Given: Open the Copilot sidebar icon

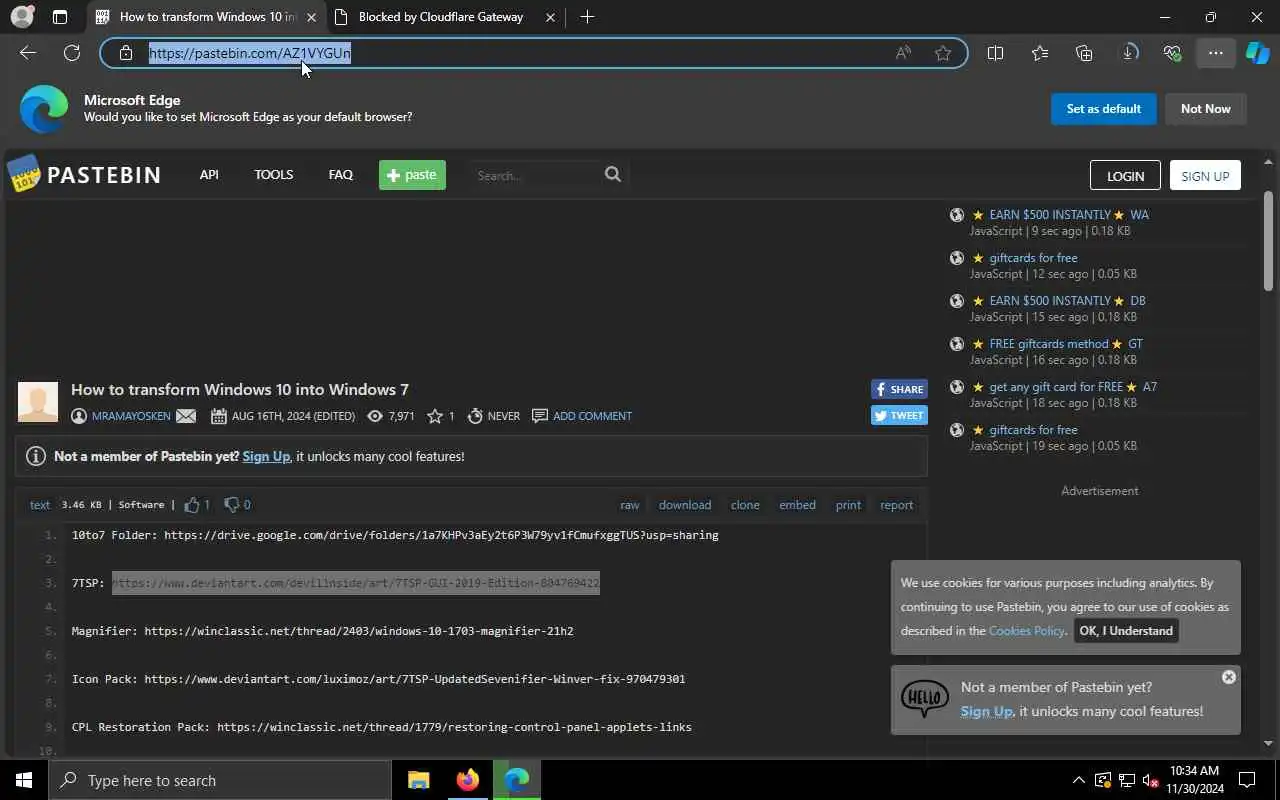Looking at the screenshot, I should pyautogui.click(x=1258, y=53).
